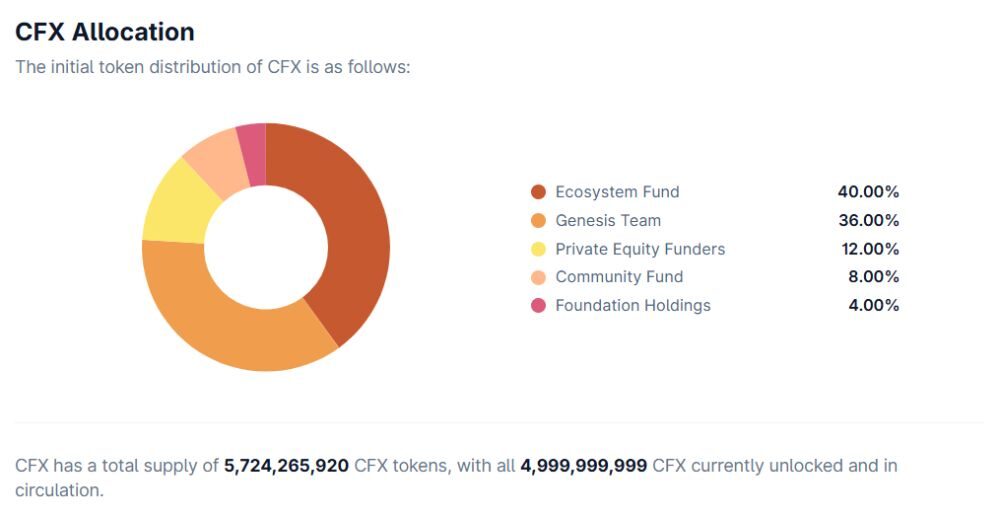Image resolution: width=1000 pixels, height=522 pixels.
Task: Click the 40.00% percentage value
Action: point(868,192)
